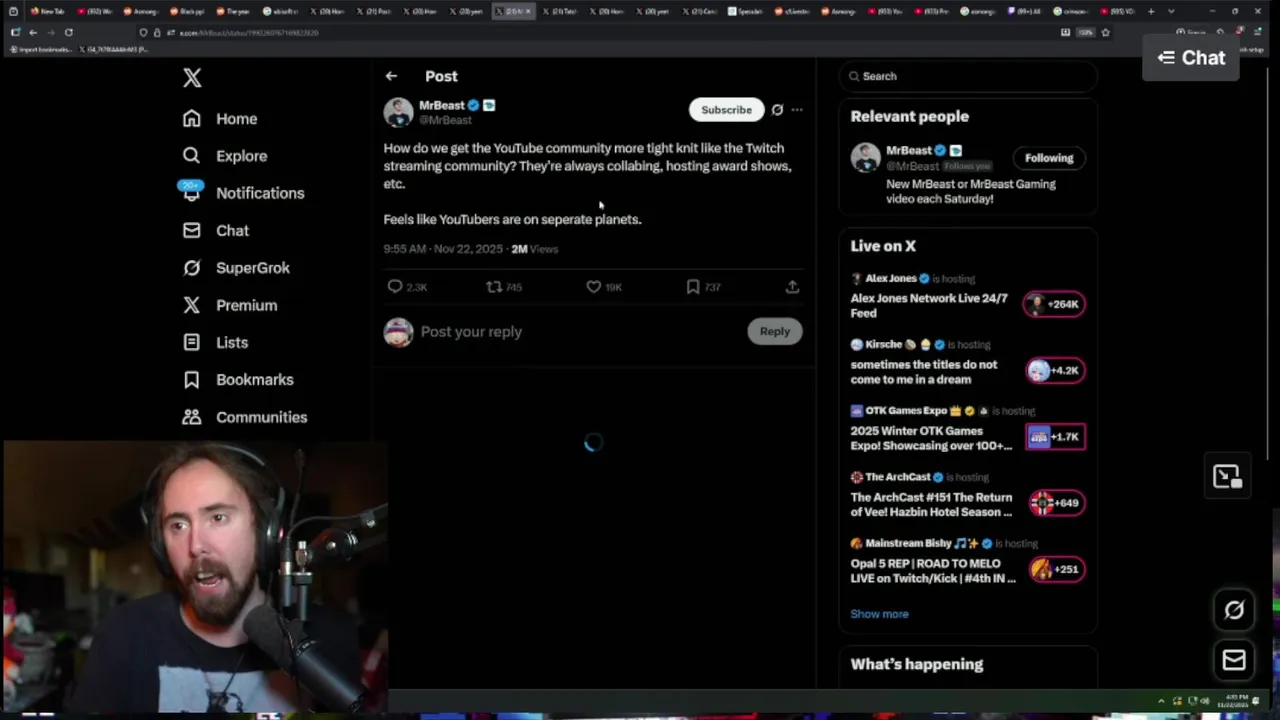Click the post timestamp Nov 22, 2025
1280x720 pixels.
443,249
